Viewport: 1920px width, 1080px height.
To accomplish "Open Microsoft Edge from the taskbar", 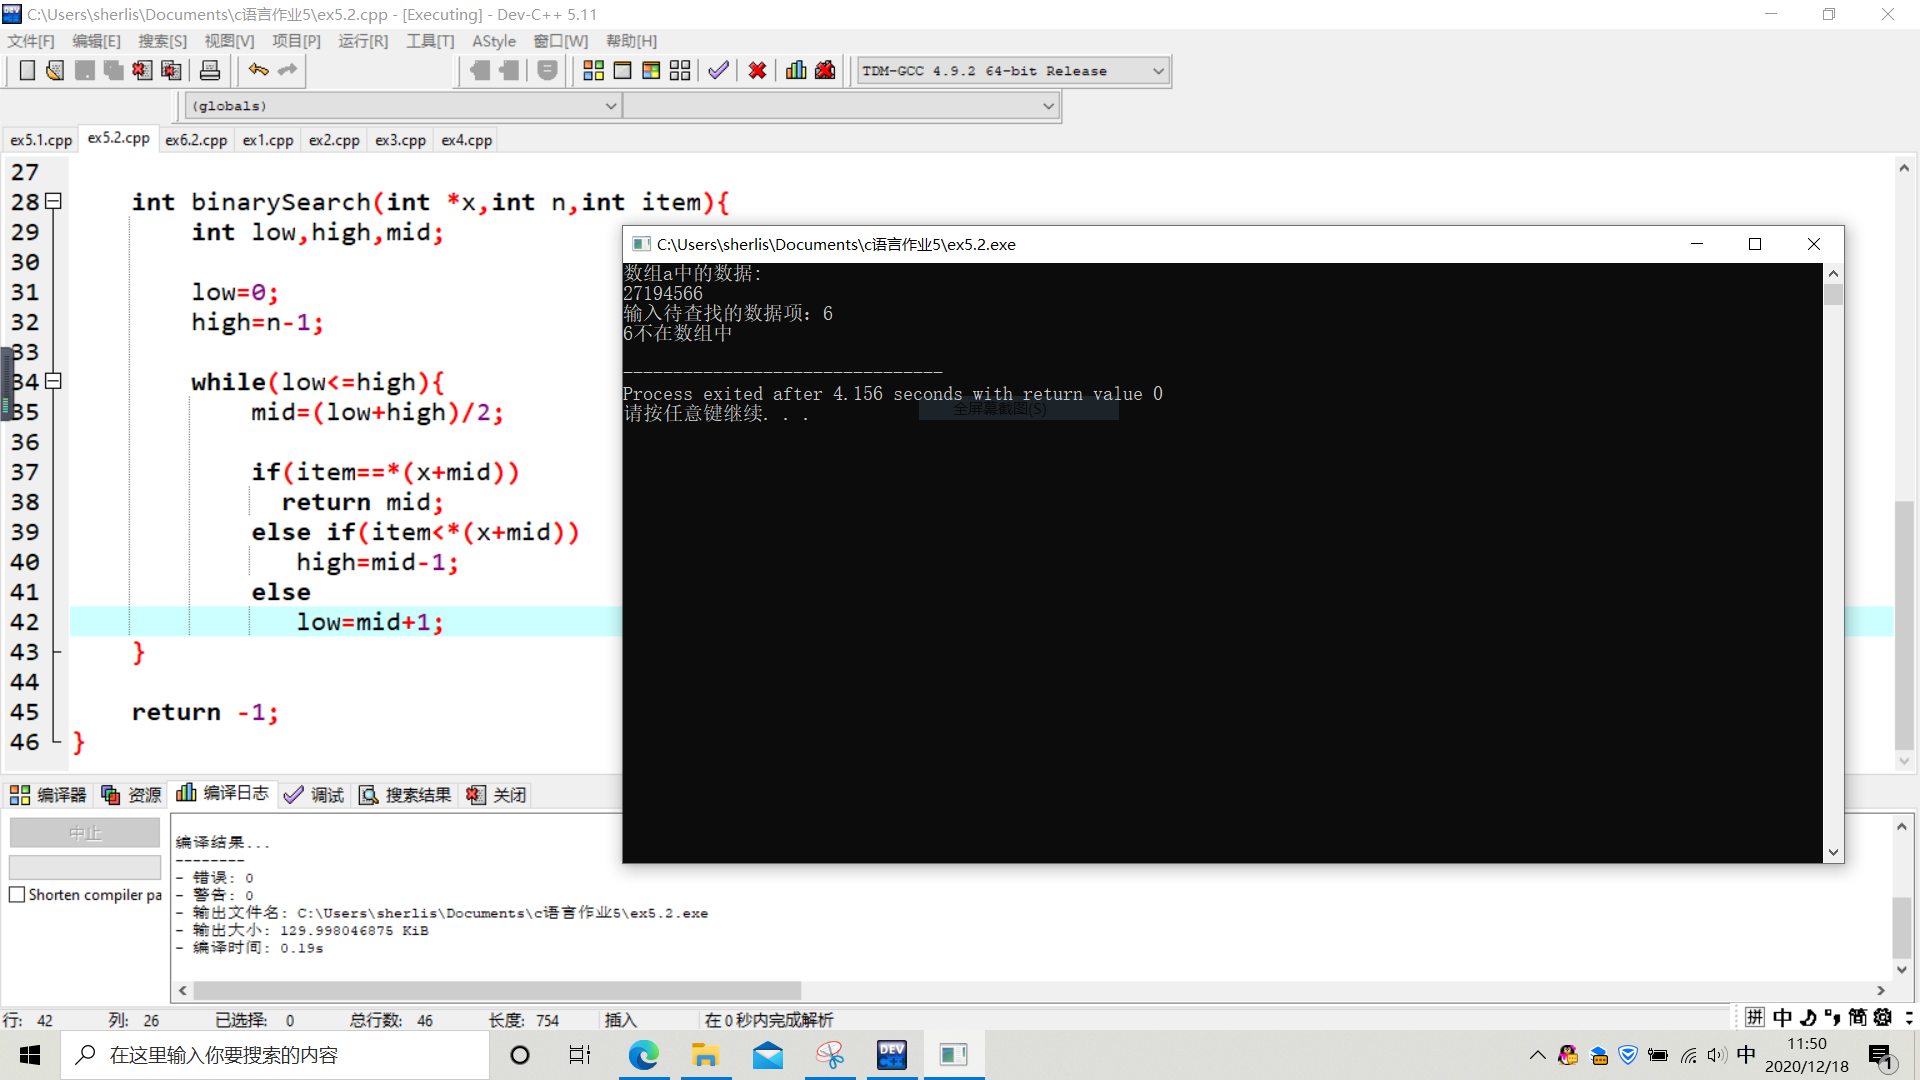I will pyautogui.click(x=643, y=1055).
